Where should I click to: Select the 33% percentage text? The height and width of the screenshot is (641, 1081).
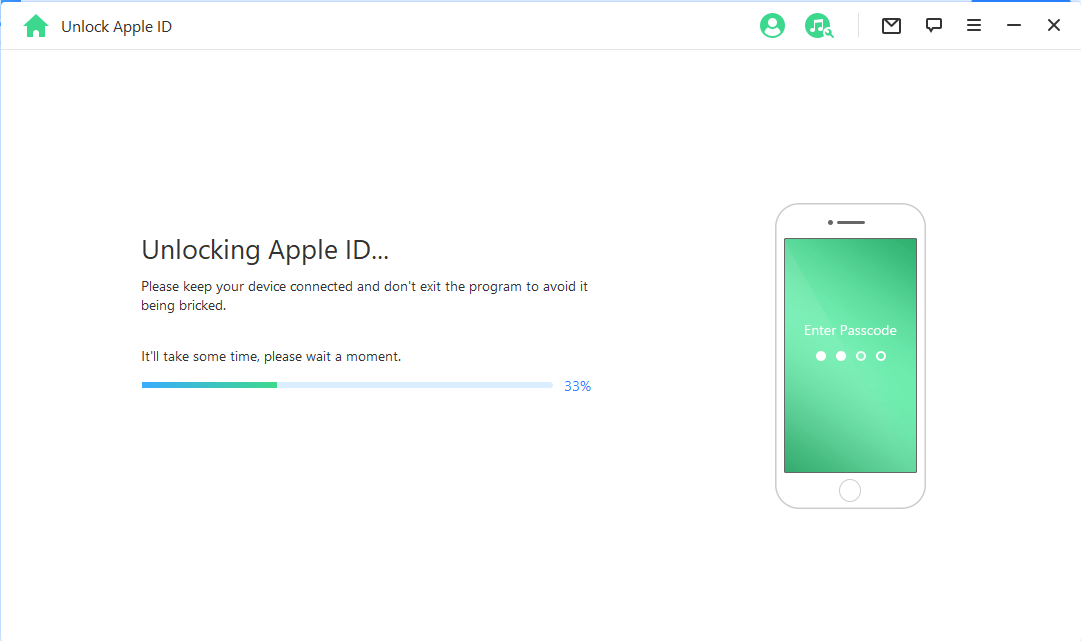577,385
